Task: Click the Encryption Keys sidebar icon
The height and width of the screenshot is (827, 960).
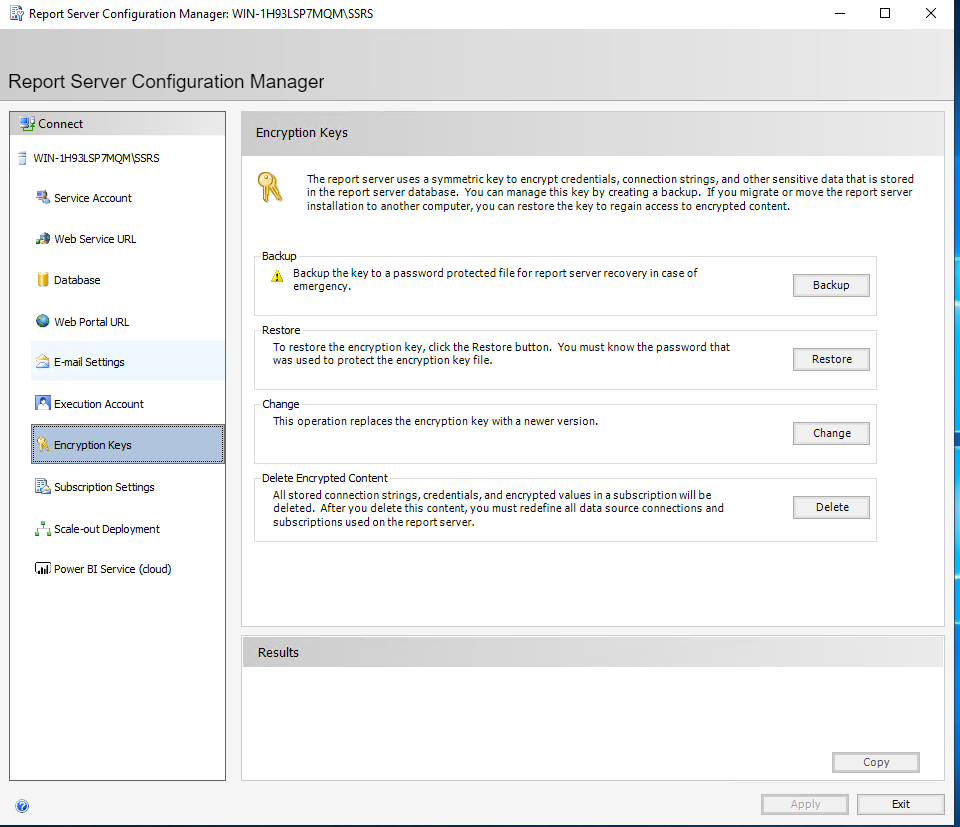Action: point(41,444)
